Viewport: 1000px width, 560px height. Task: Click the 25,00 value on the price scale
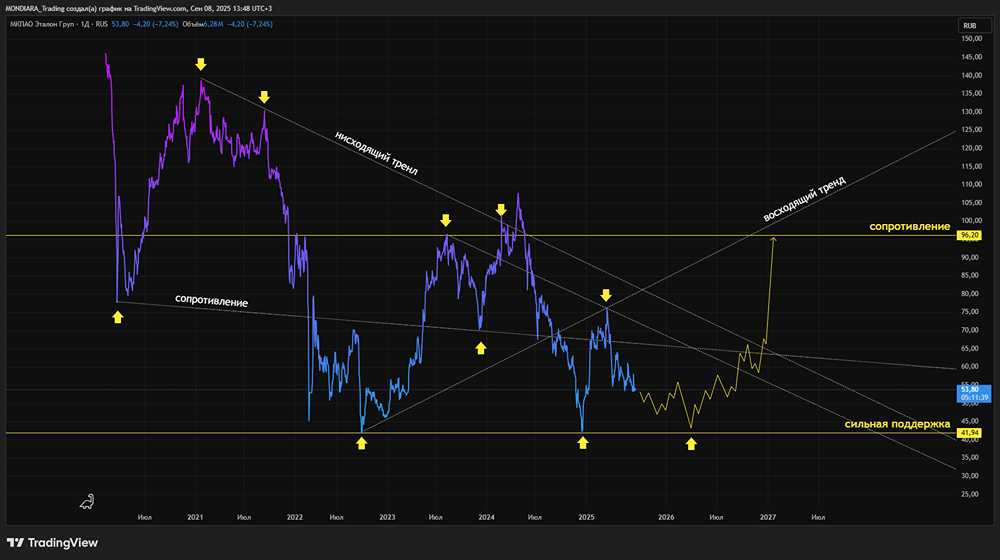click(x=970, y=494)
